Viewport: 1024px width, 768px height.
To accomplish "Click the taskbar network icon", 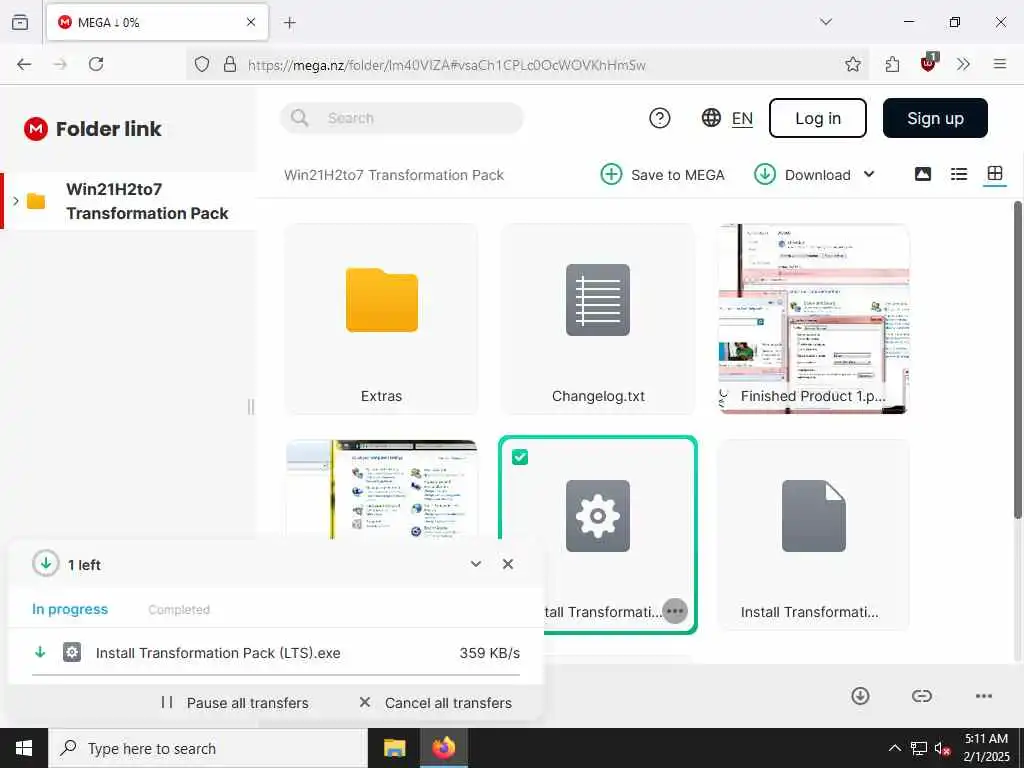I will click(x=919, y=748).
